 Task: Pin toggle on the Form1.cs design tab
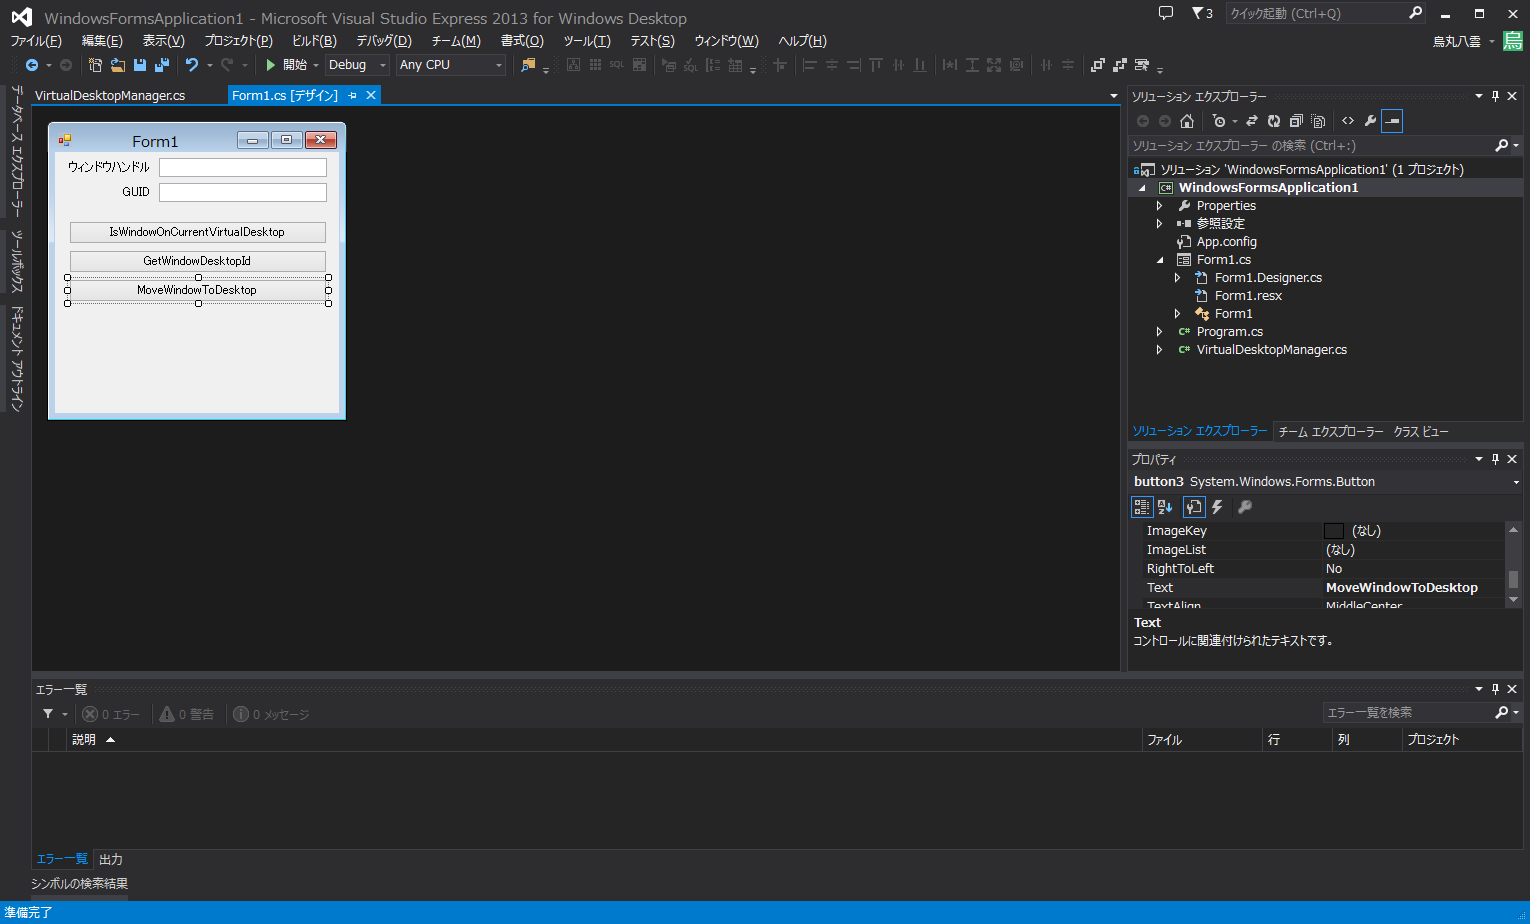[353, 96]
